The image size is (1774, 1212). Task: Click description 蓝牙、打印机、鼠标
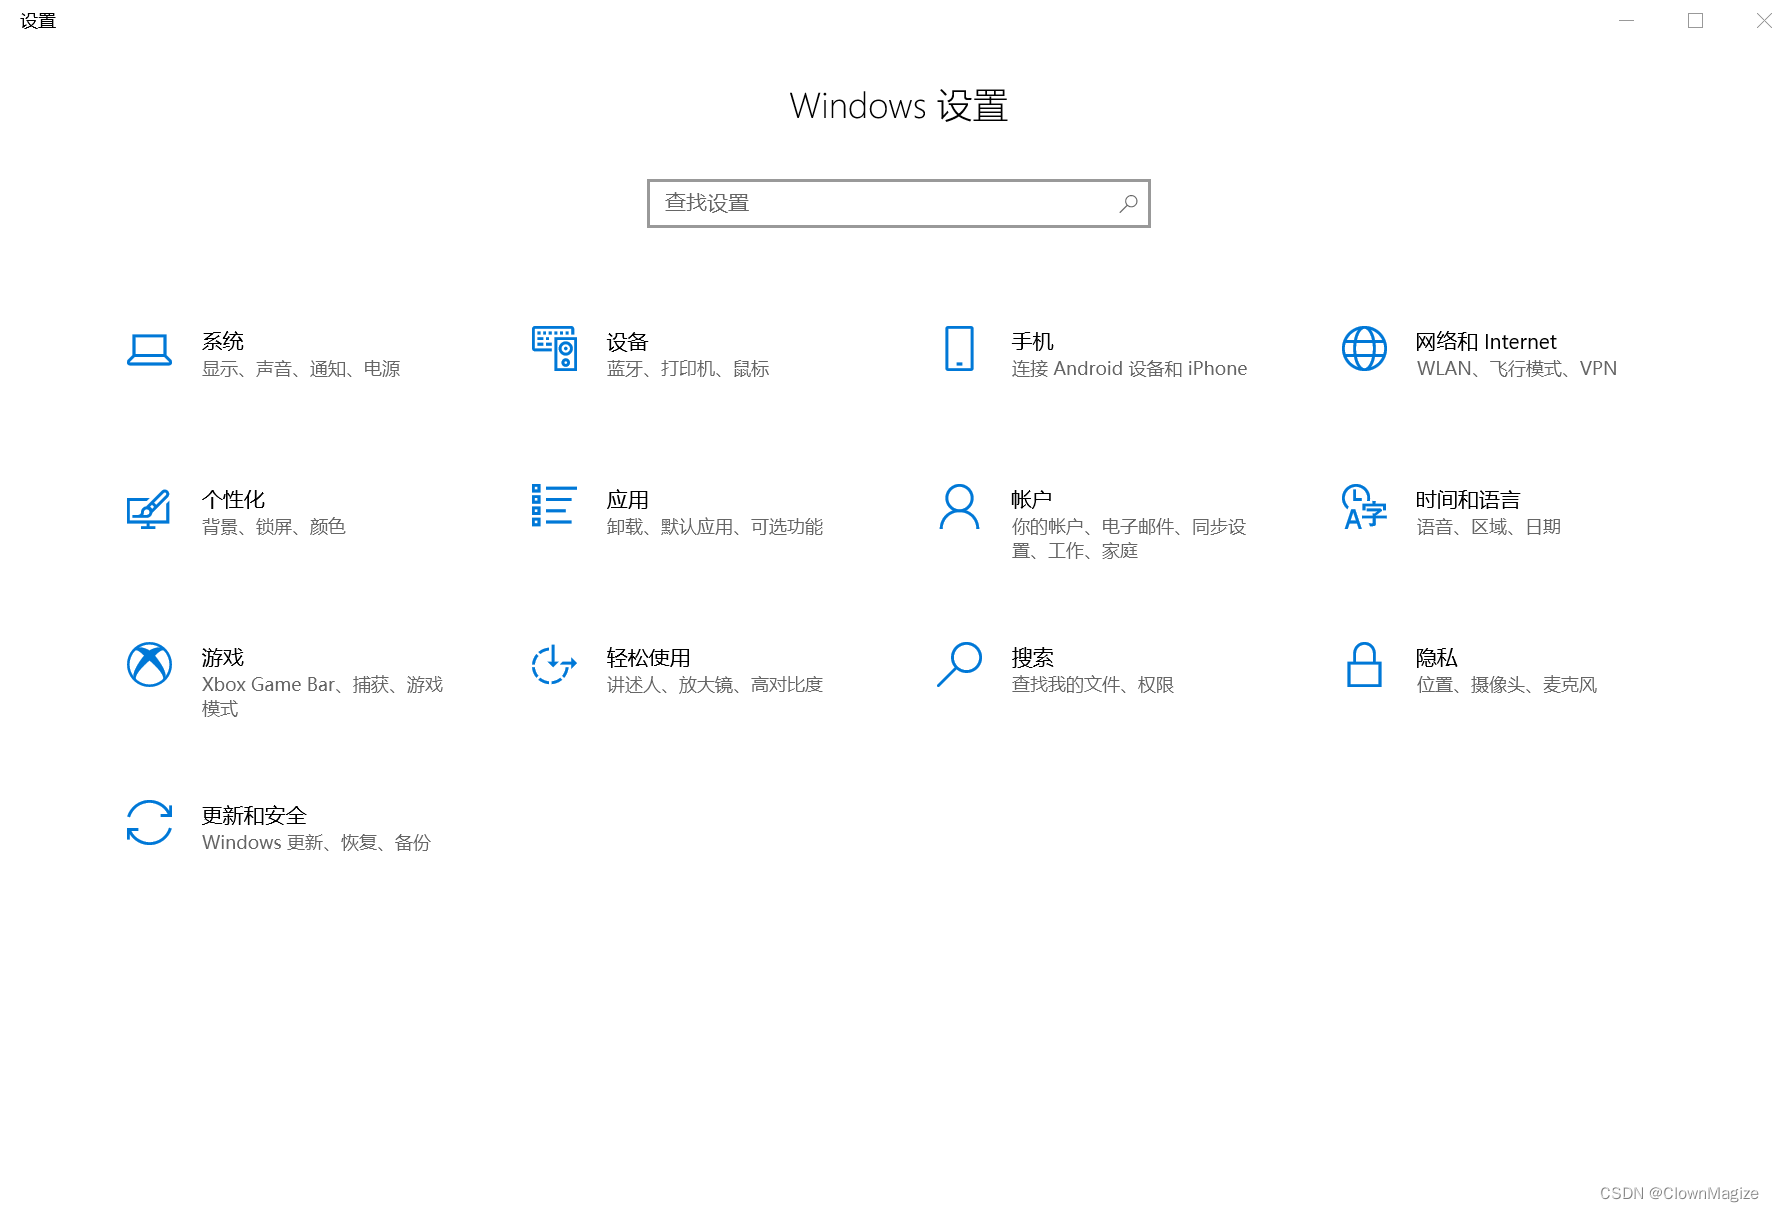688,369
